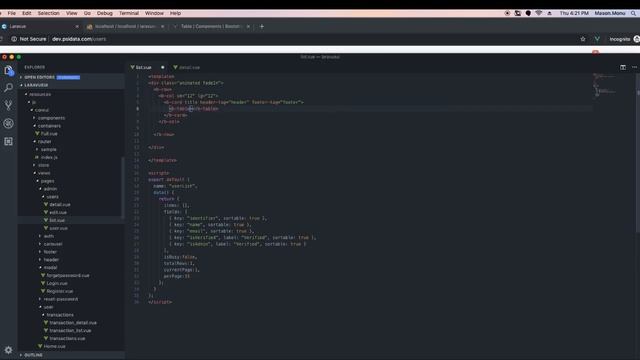The width and height of the screenshot is (640, 360).
Task: Close the localhost phpMyAdmin browser tab
Action: pyautogui.click(x=162, y=27)
